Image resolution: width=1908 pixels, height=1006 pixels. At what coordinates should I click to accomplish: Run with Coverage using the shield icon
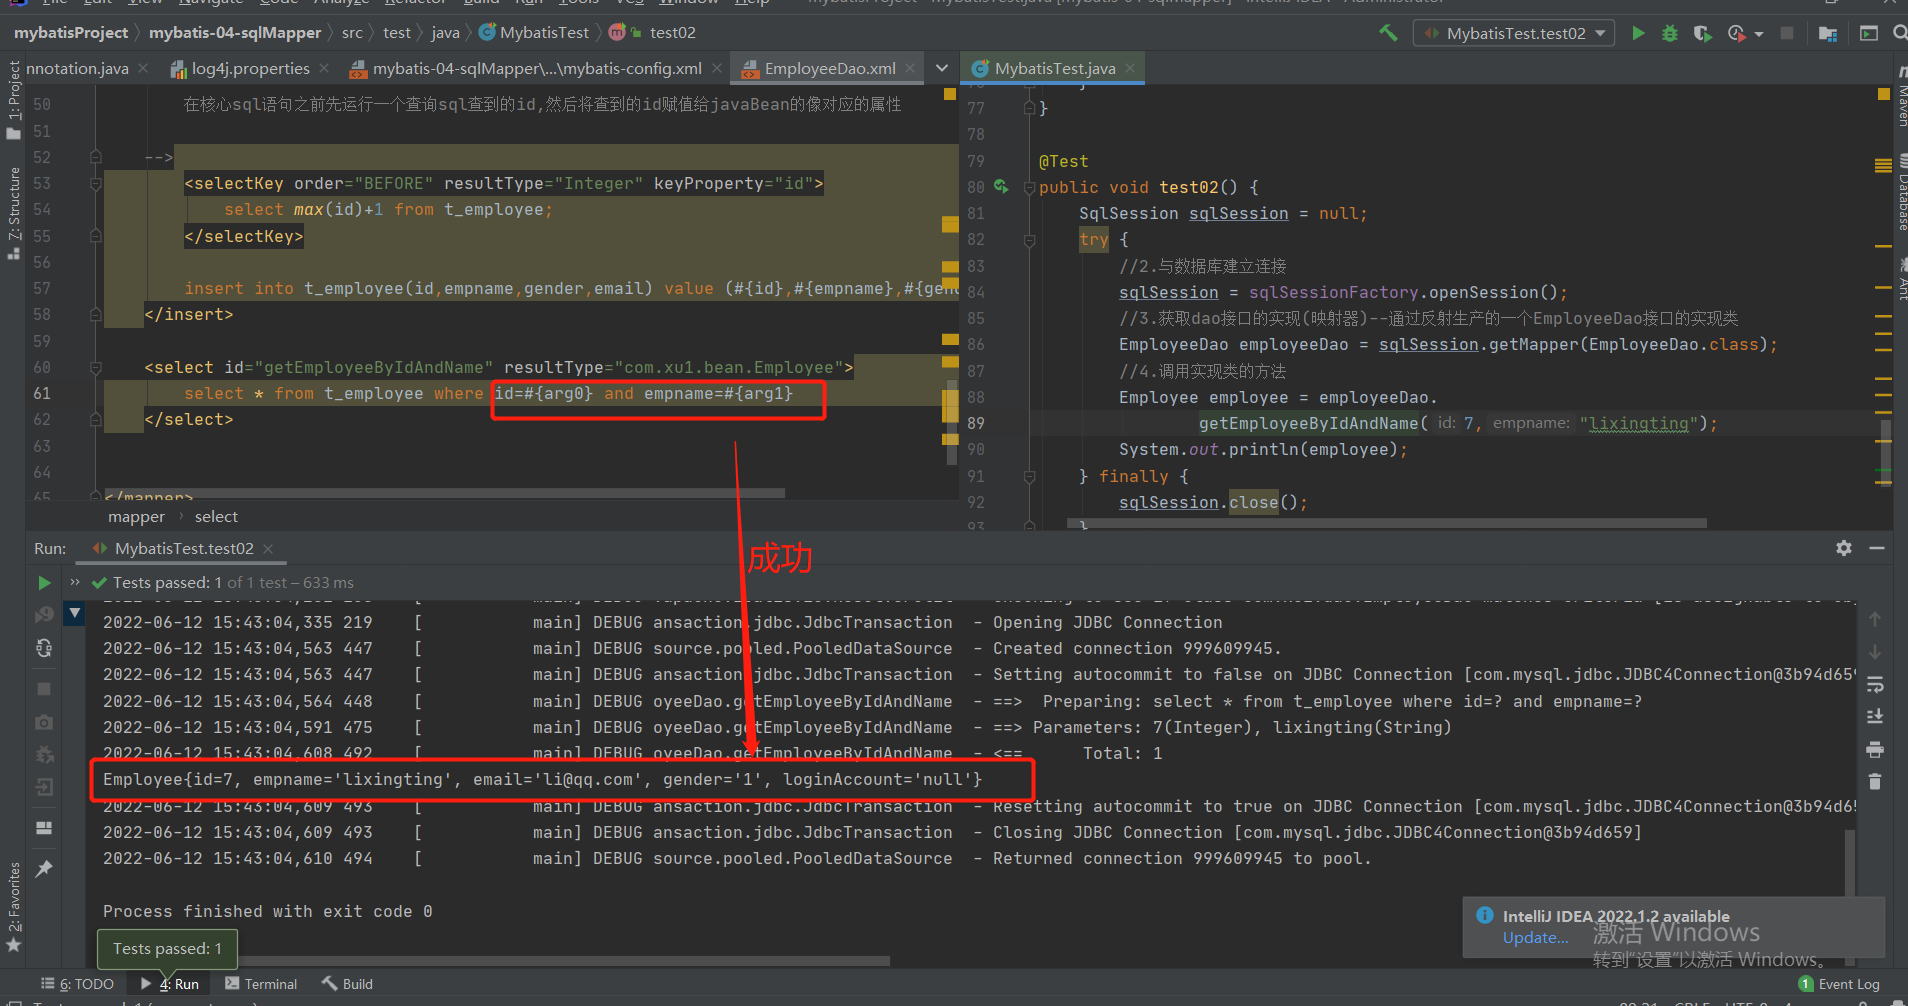tap(1702, 33)
